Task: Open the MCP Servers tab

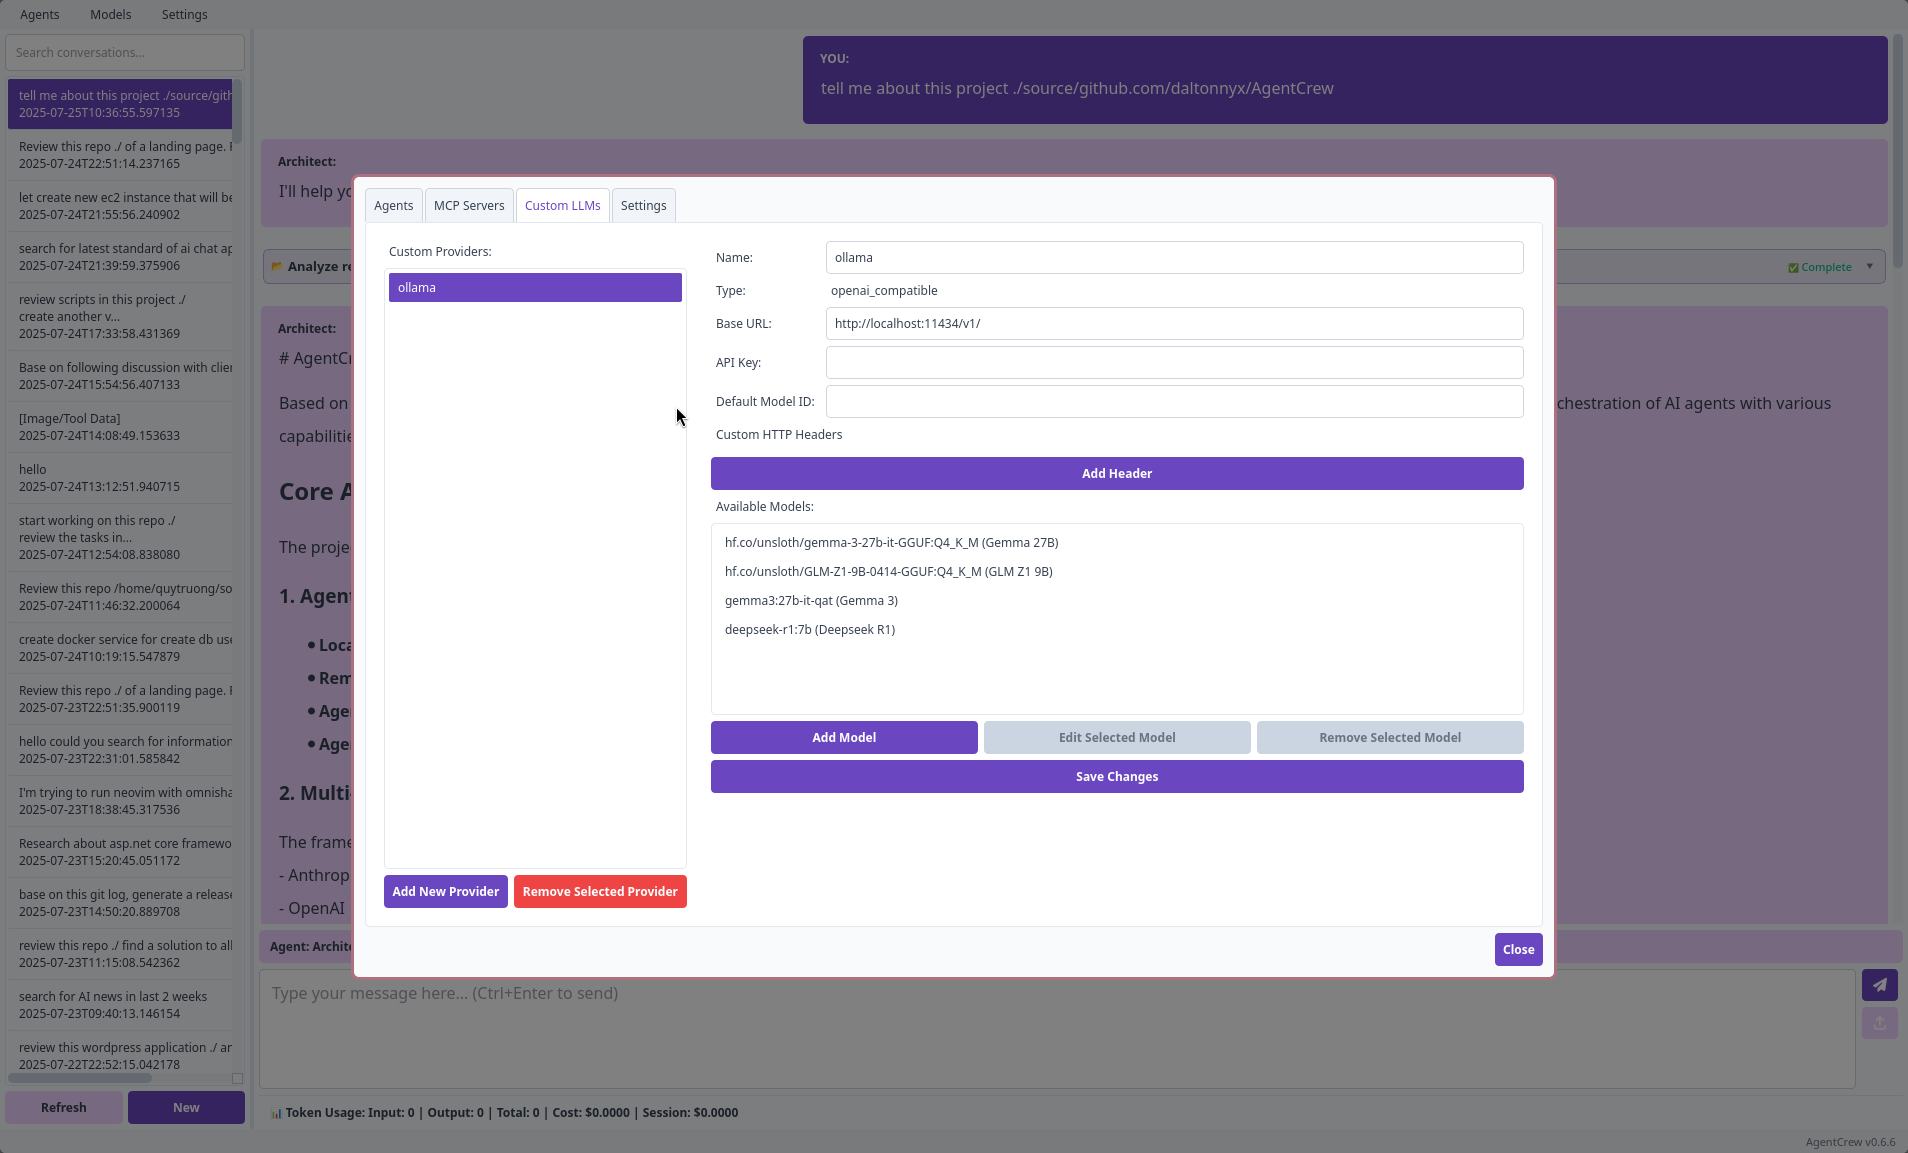Action: 469,206
